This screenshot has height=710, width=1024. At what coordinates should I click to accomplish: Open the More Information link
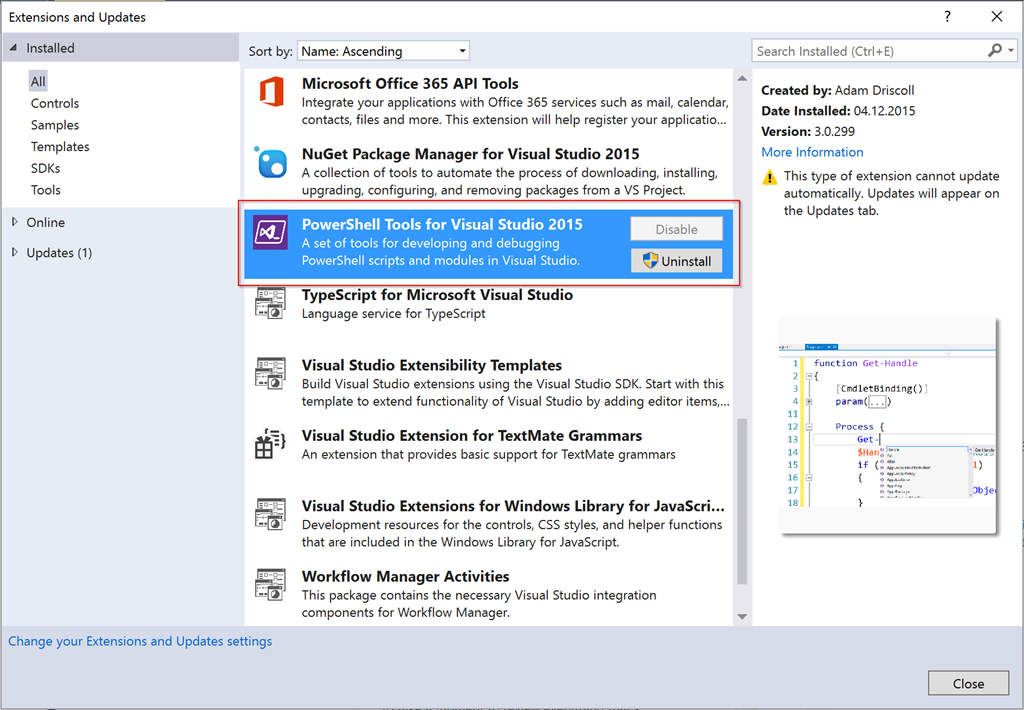click(812, 152)
